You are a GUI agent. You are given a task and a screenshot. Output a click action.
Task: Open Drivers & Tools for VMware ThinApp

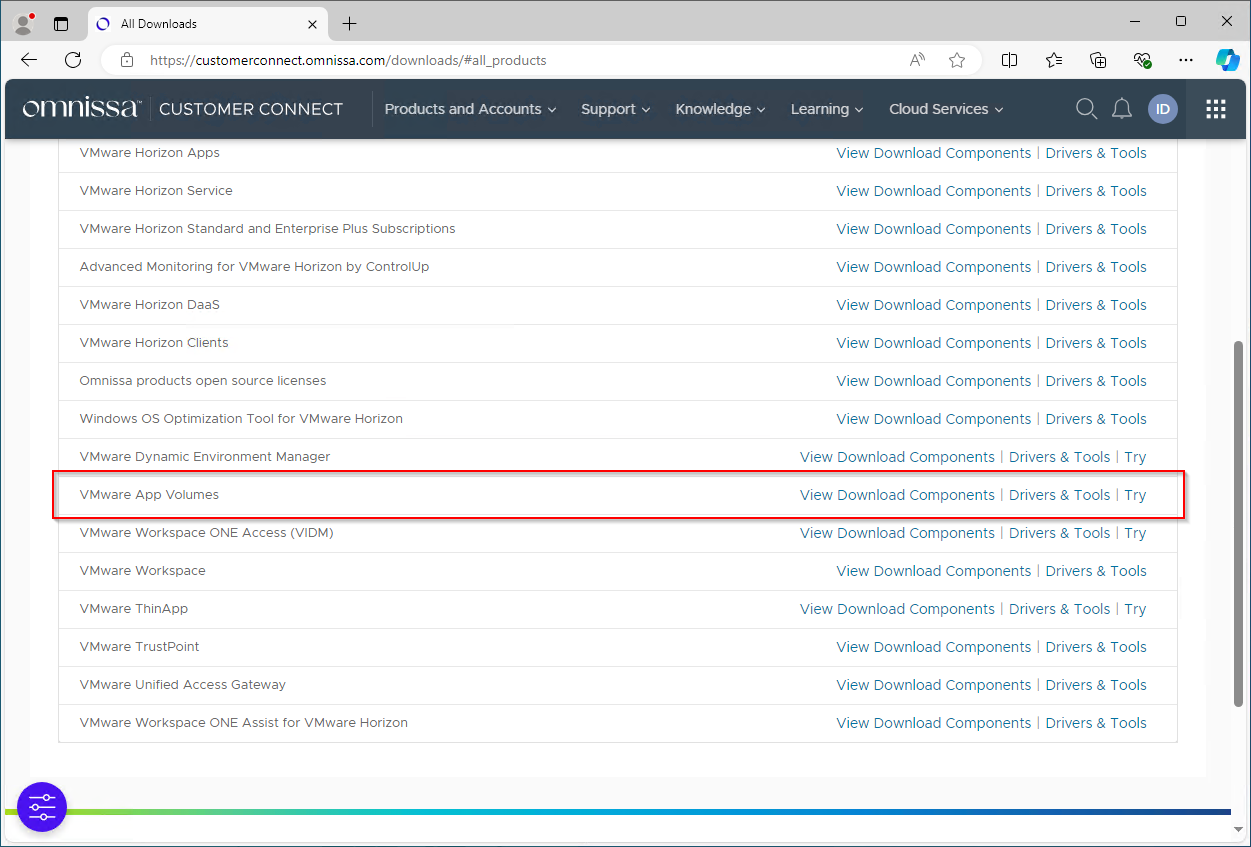click(x=1059, y=608)
